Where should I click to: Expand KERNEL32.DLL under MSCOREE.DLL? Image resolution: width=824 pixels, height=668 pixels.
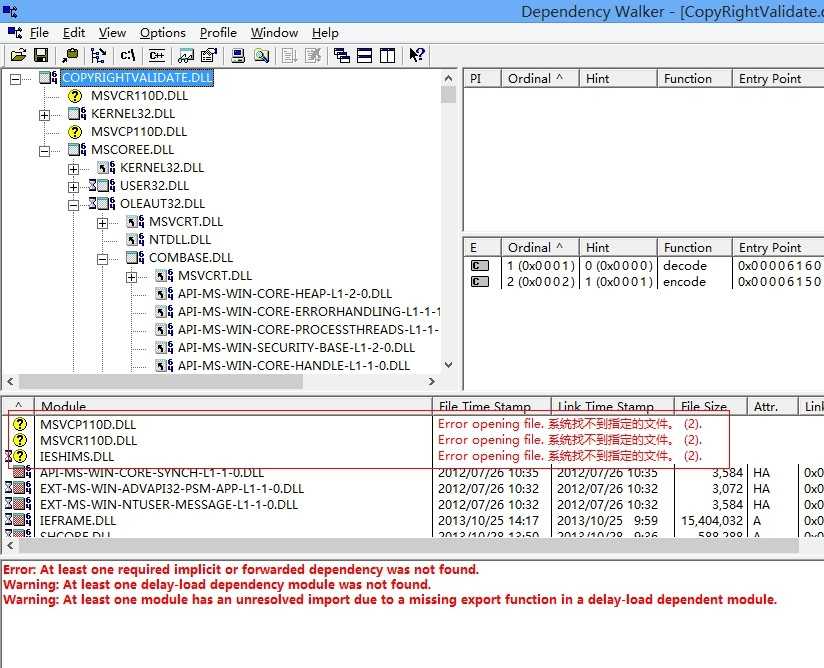(74, 169)
